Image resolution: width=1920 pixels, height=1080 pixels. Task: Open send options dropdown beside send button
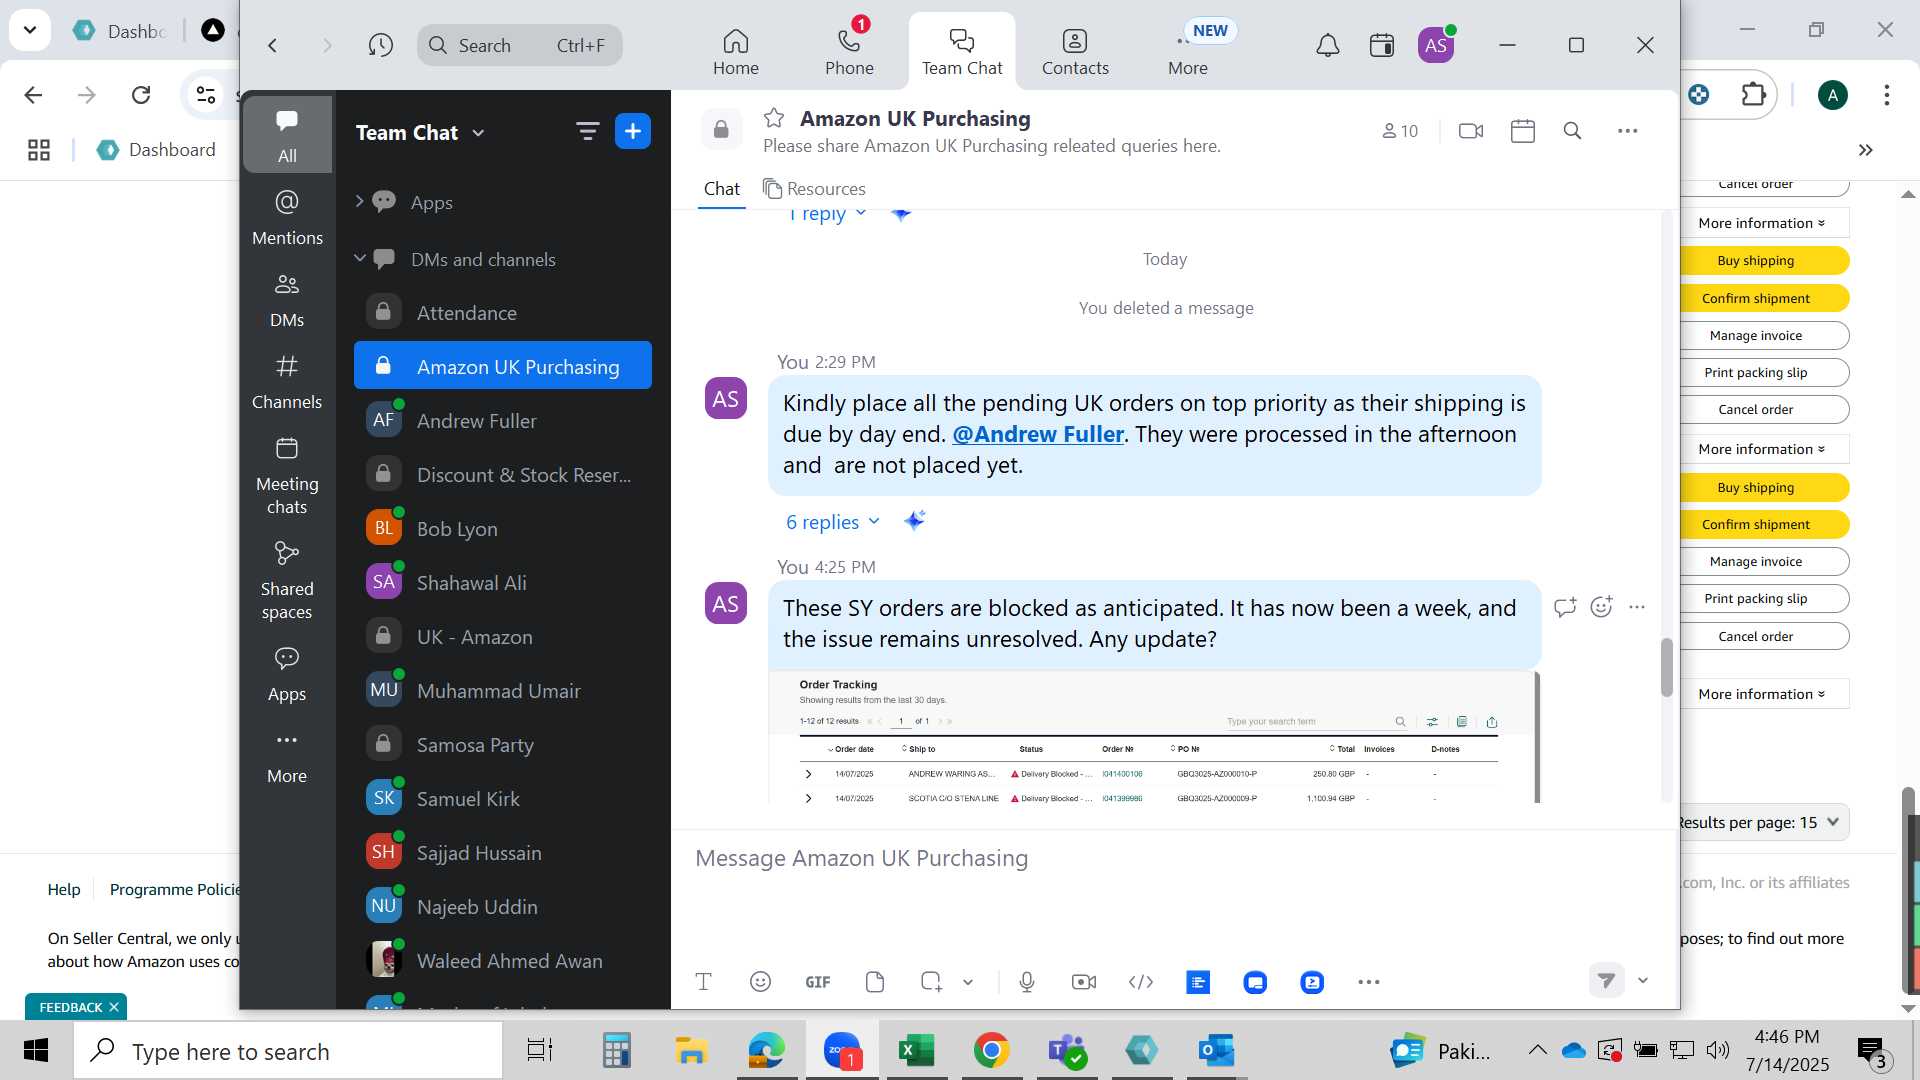click(x=1643, y=981)
